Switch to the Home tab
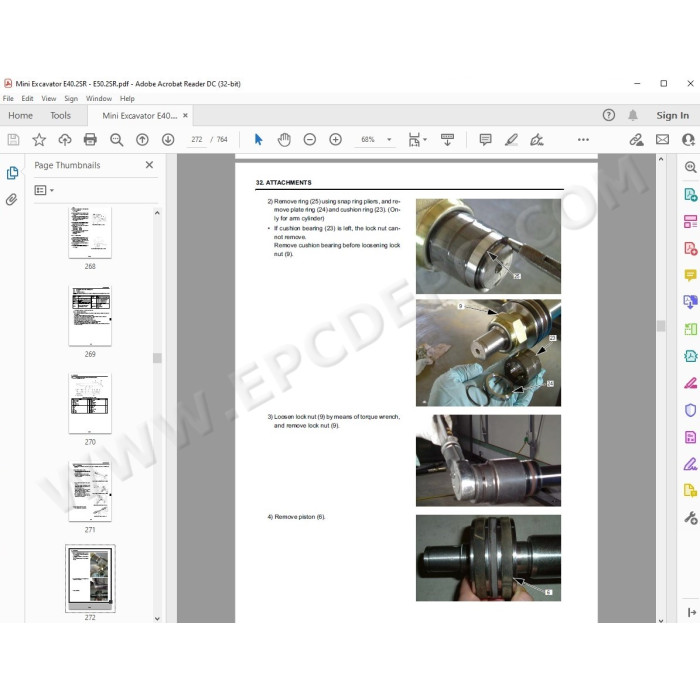 point(21,116)
